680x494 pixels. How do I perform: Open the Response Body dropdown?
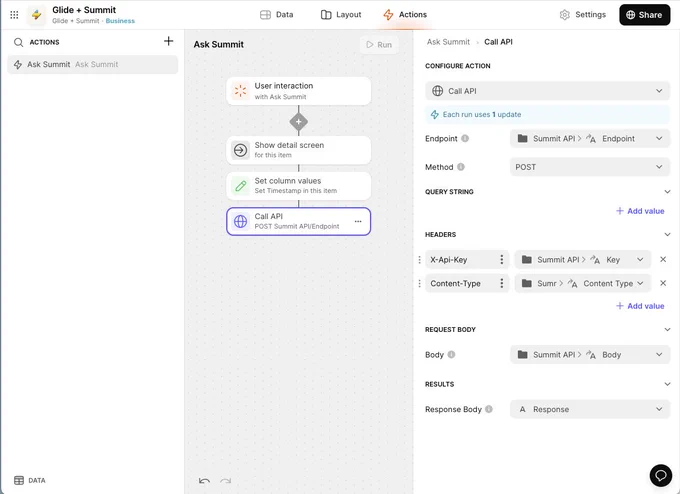590,409
